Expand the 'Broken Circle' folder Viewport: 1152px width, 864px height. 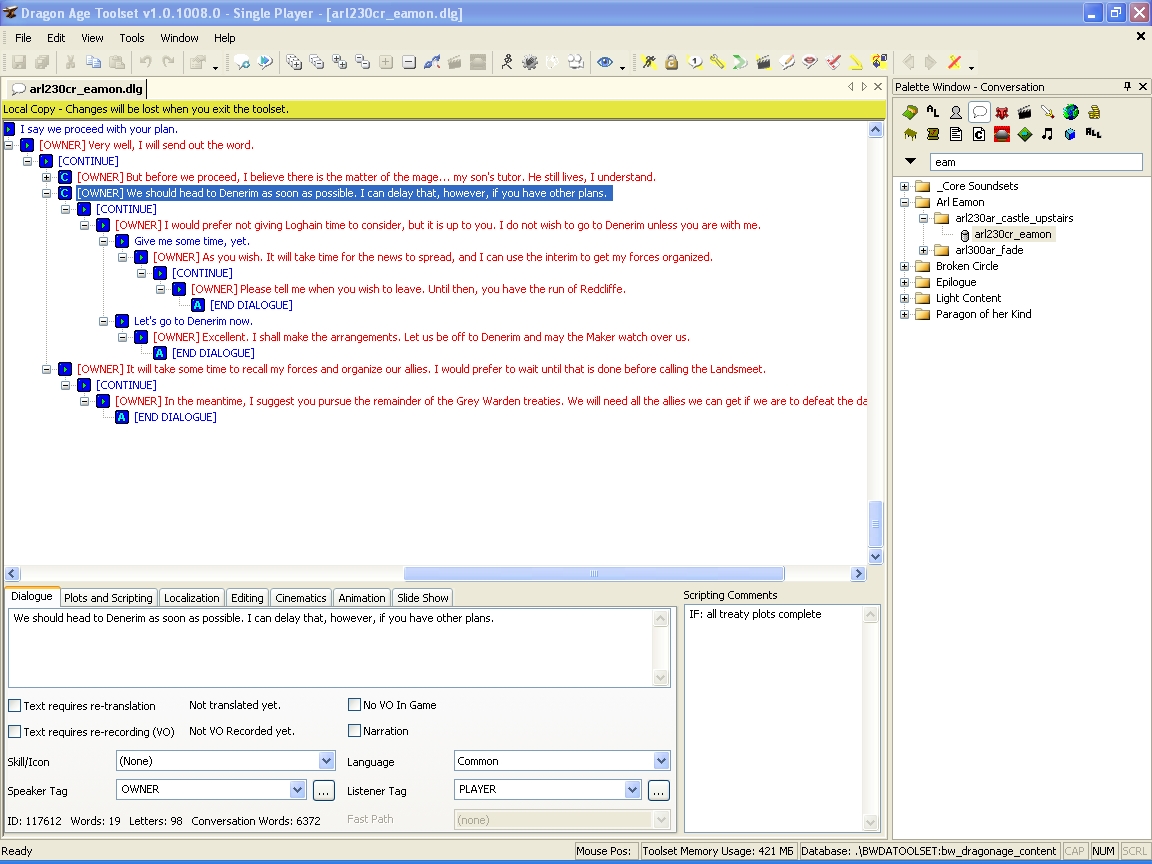tap(904, 266)
